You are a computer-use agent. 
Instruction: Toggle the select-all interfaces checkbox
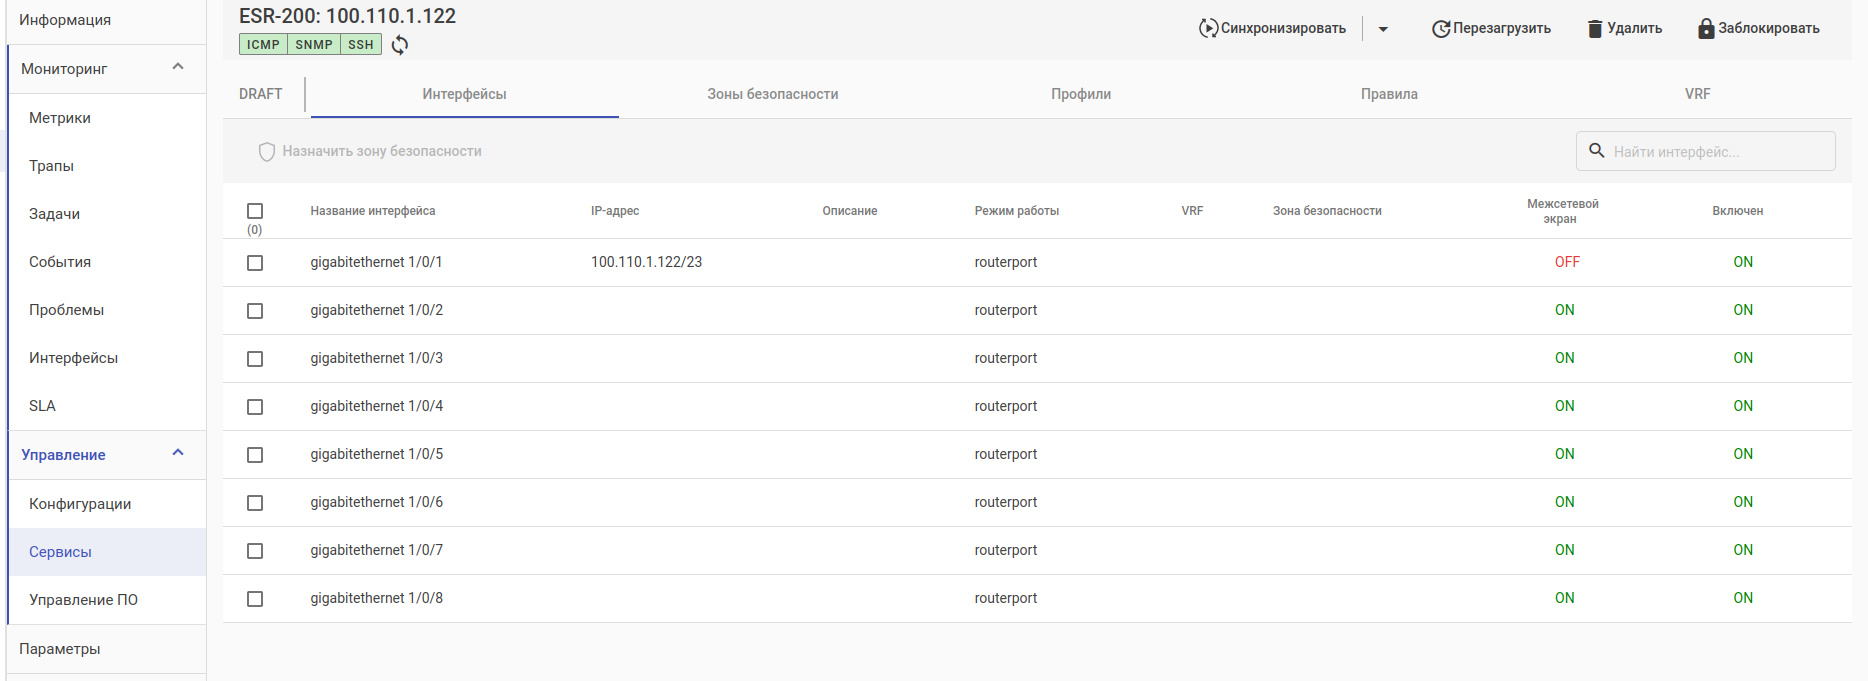point(255,211)
